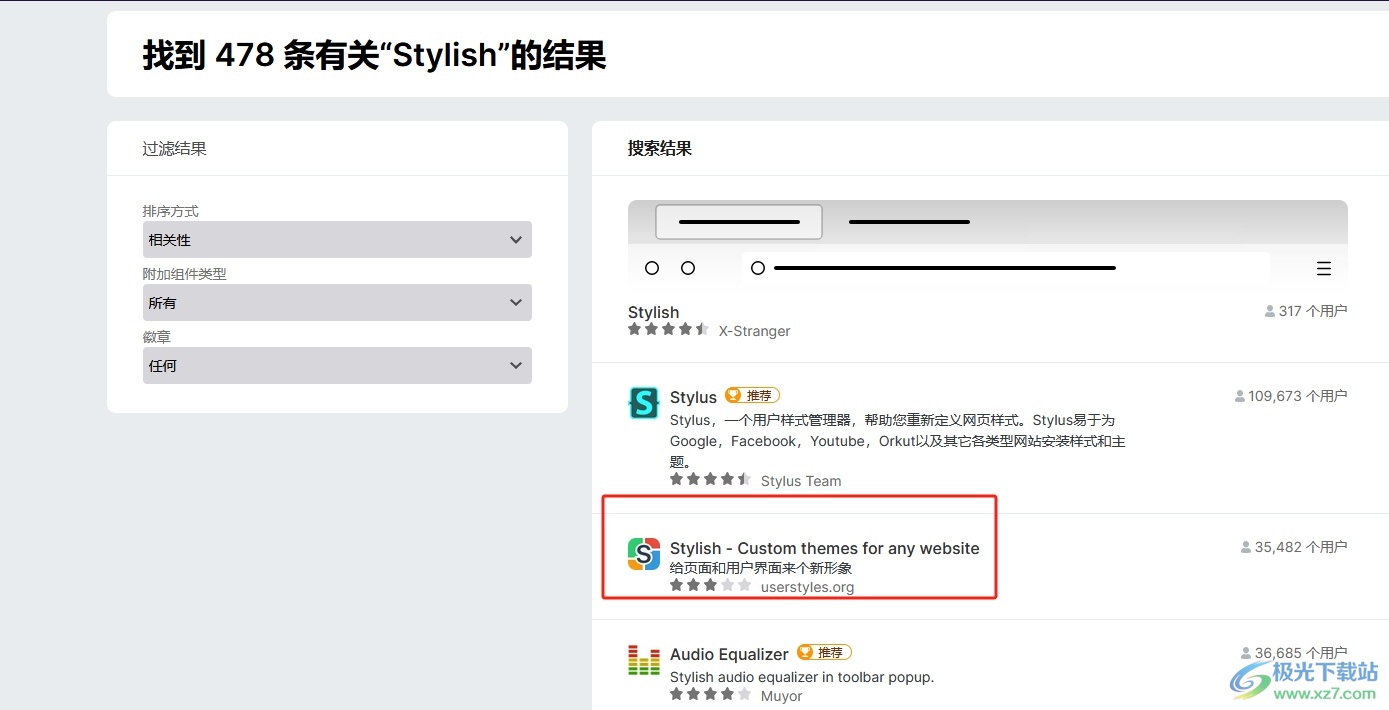Click the 给页面和用户界面来个新形象 description

pos(761,568)
